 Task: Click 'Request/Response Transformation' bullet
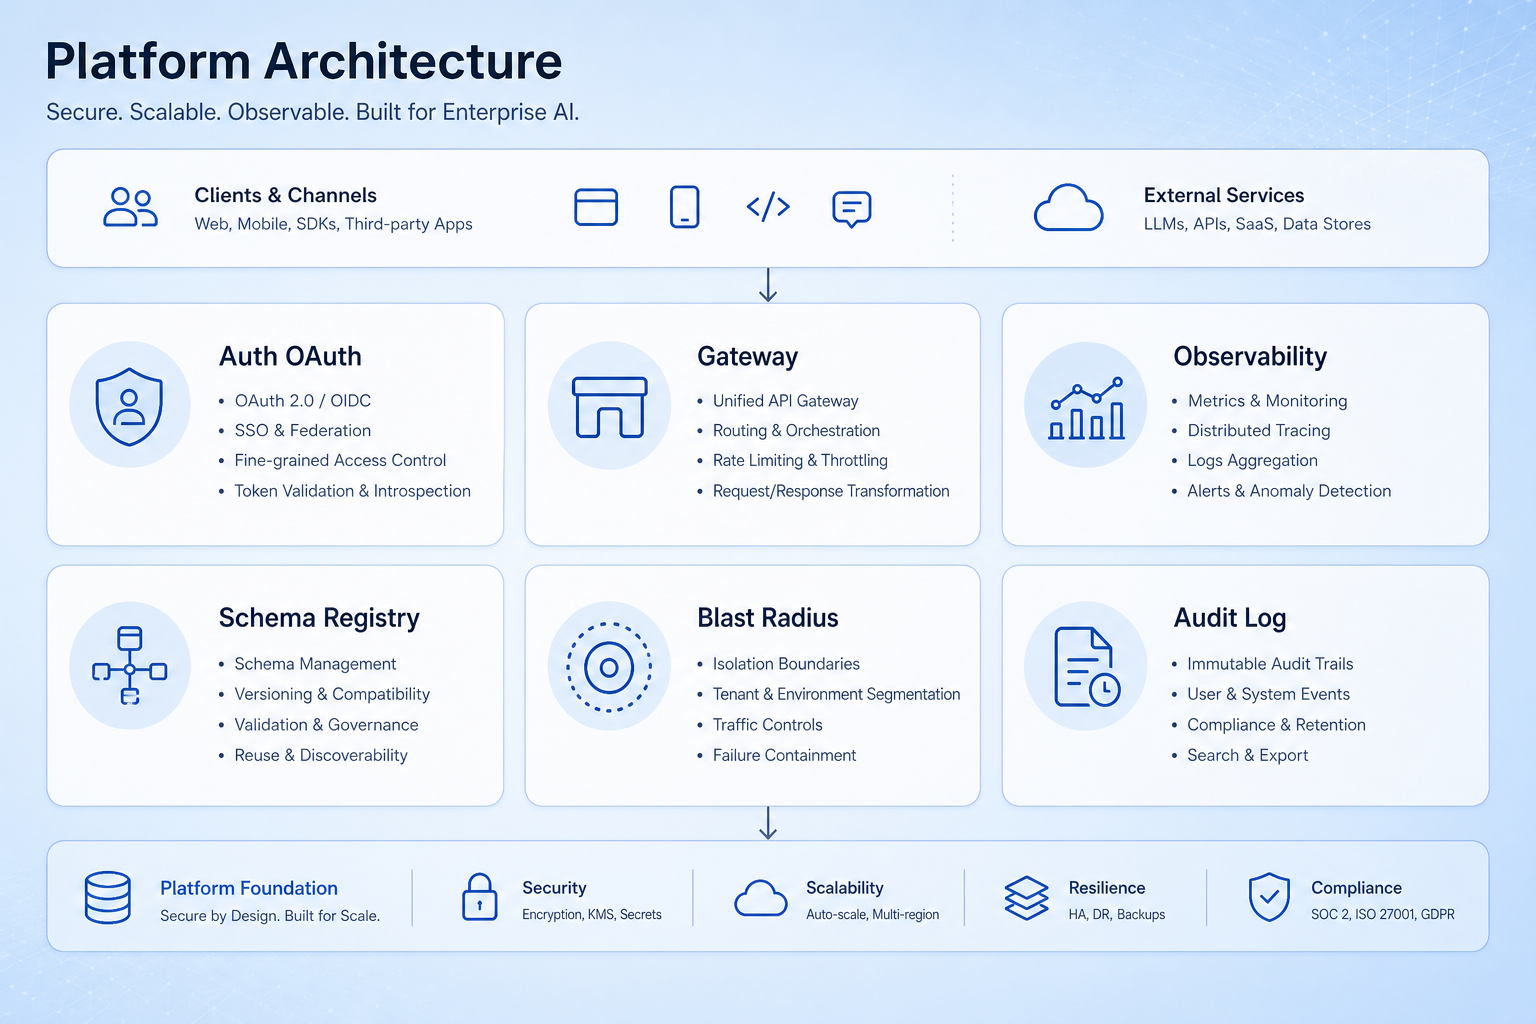click(x=831, y=491)
